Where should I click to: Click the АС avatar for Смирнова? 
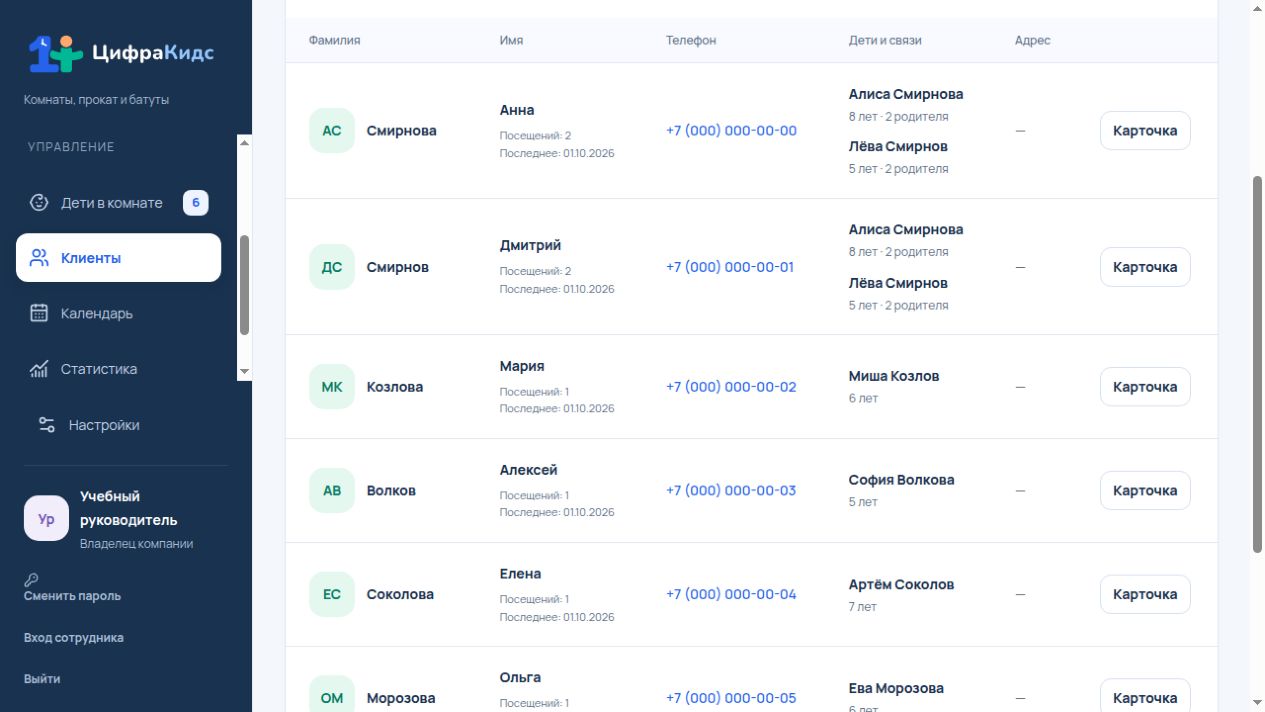pos(332,131)
